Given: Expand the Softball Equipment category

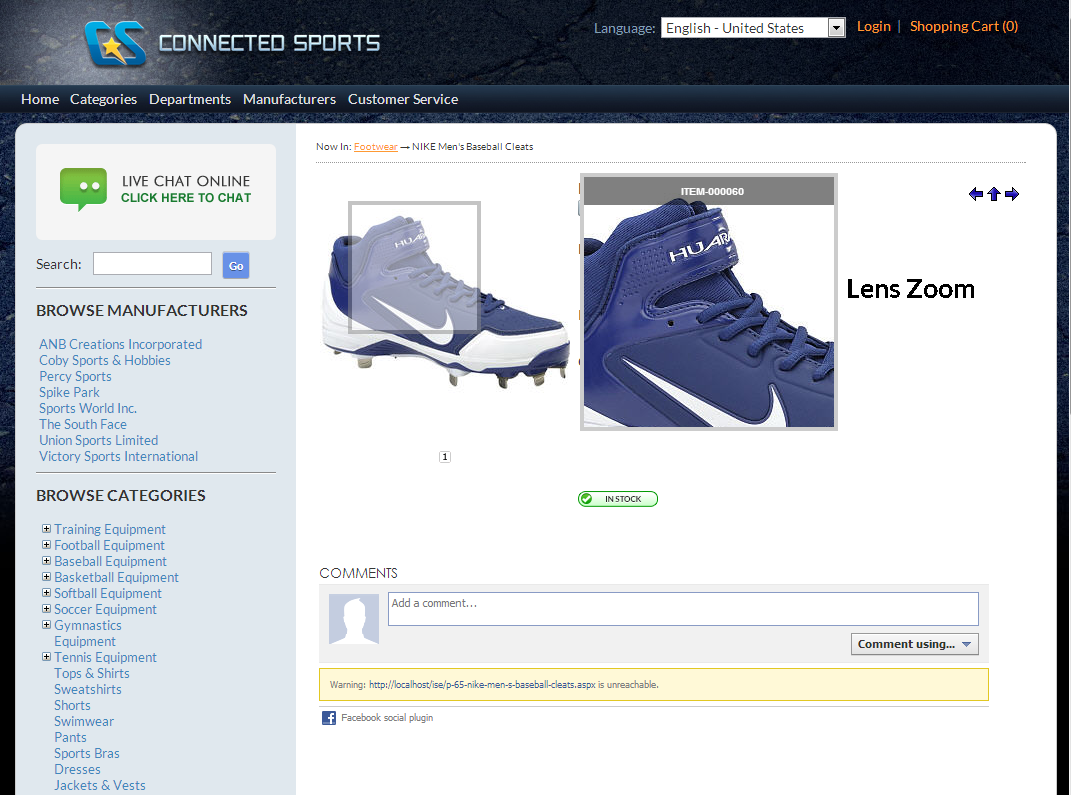Looking at the screenshot, I should click(46, 592).
